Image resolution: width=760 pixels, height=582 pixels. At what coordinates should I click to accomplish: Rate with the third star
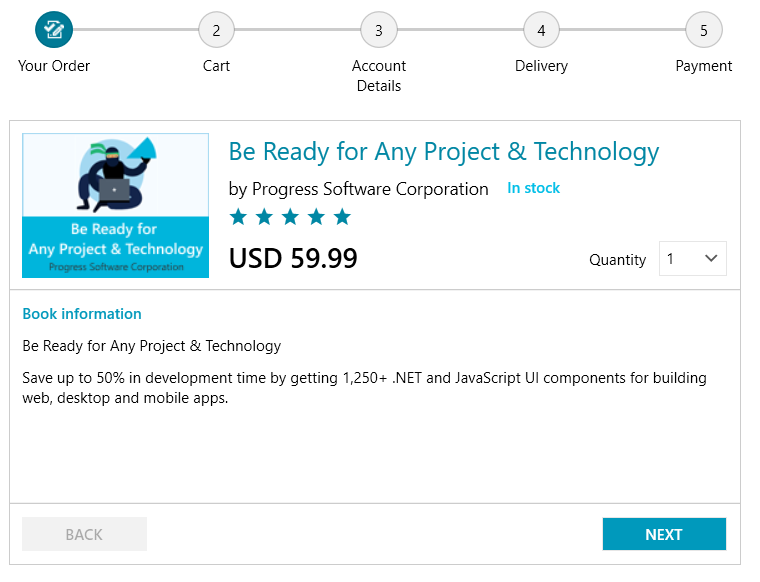[x=290, y=217]
